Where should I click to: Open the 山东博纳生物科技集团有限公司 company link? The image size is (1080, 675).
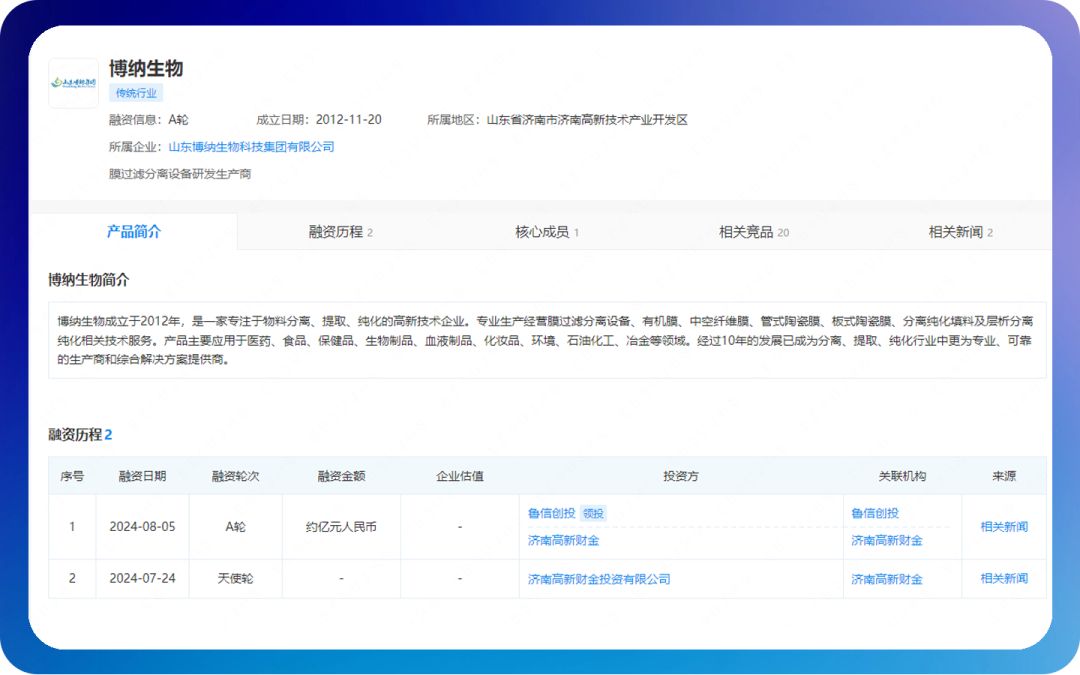click(251, 147)
